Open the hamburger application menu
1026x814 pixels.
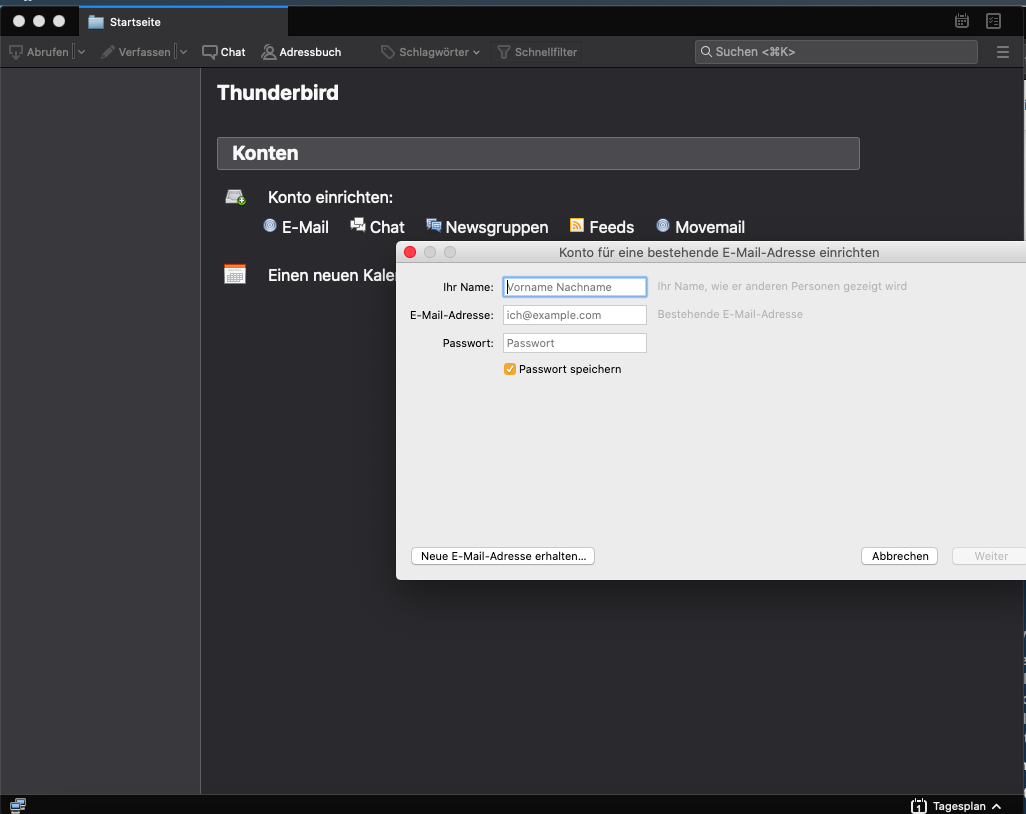point(1003,52)
